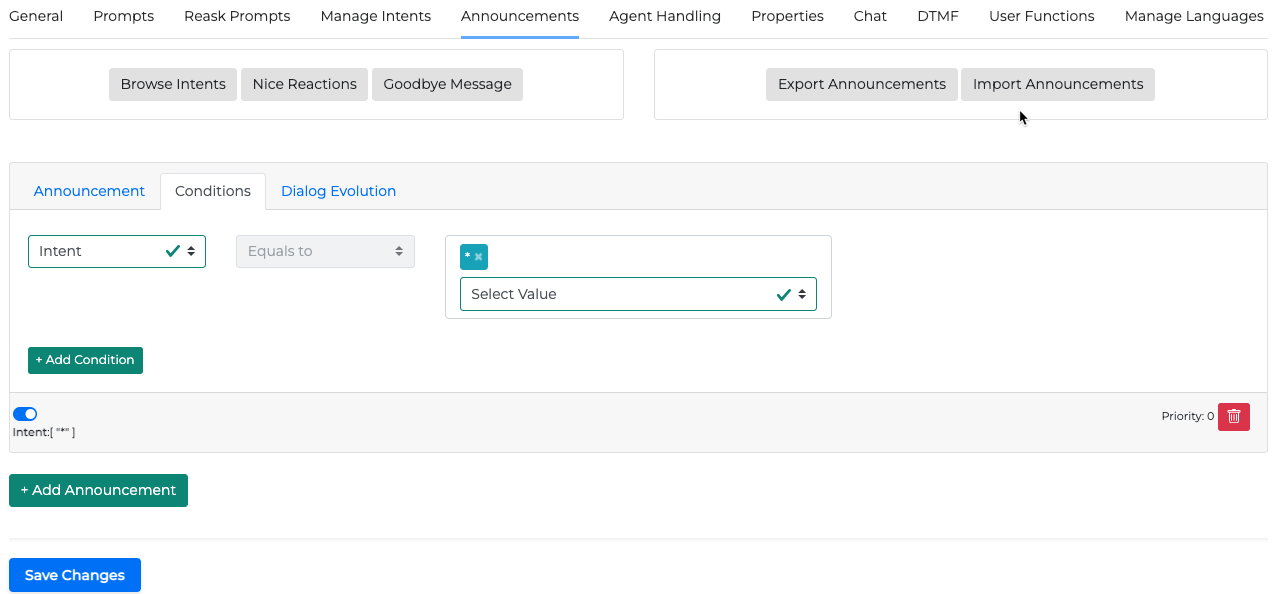Click Export Announcements
1273x594 pixels.
tap(861, 84)
